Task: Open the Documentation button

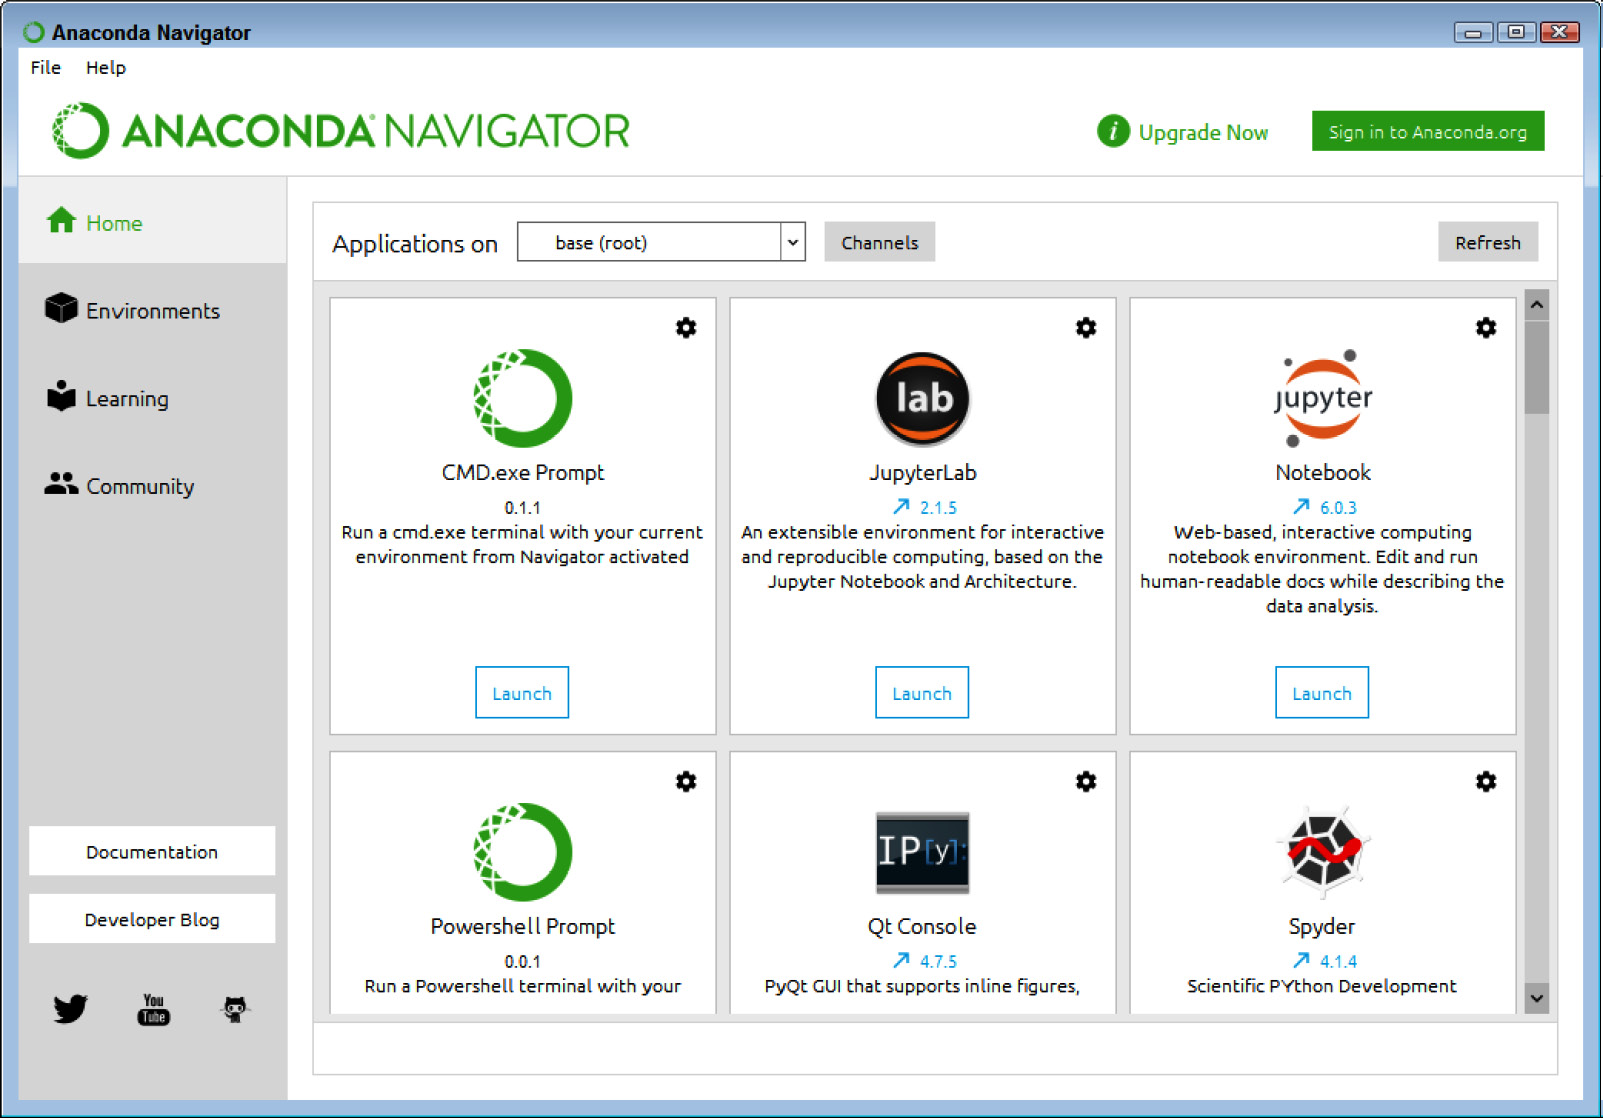Action: tap(152, 851)
